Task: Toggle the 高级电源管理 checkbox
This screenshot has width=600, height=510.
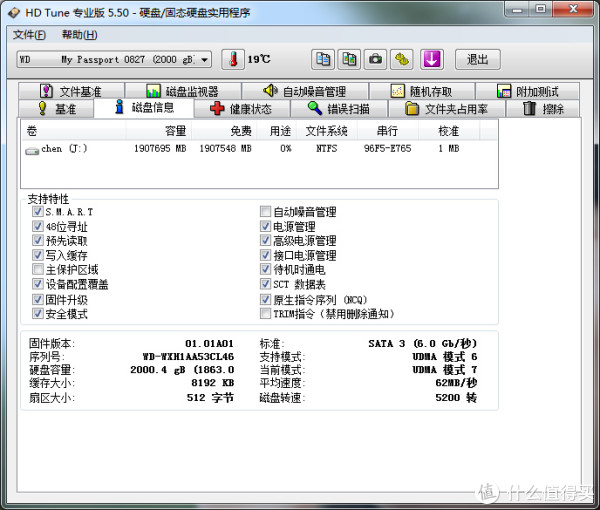Action: click(265, 240)
